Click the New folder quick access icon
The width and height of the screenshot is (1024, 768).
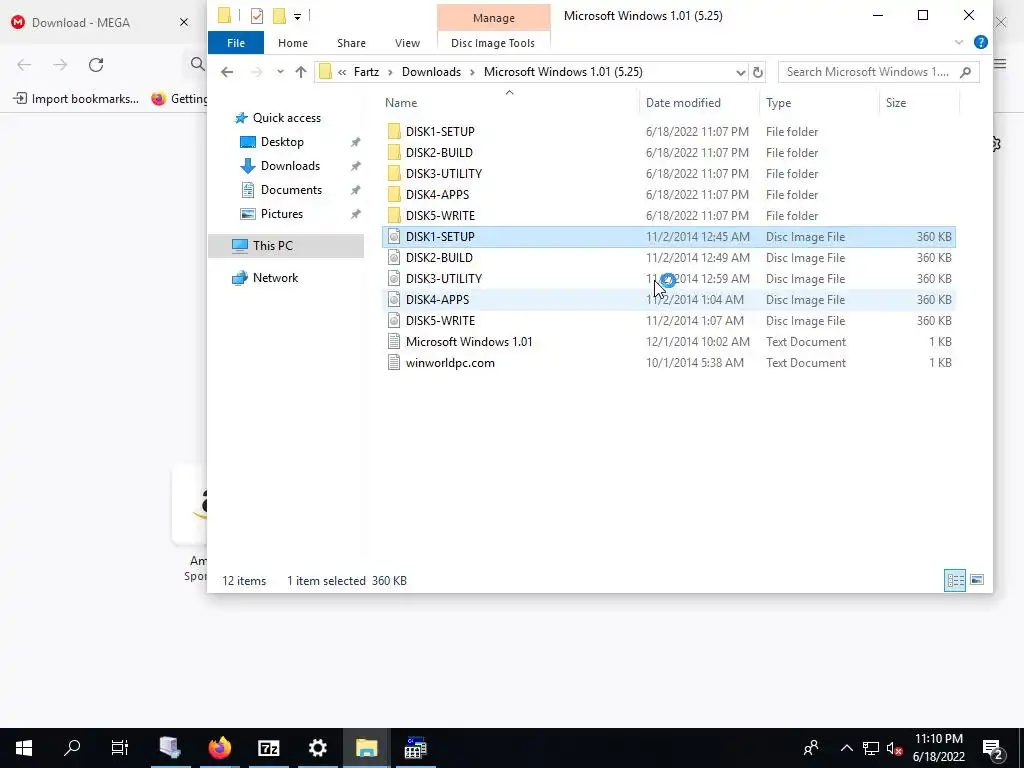pos(280,16)
